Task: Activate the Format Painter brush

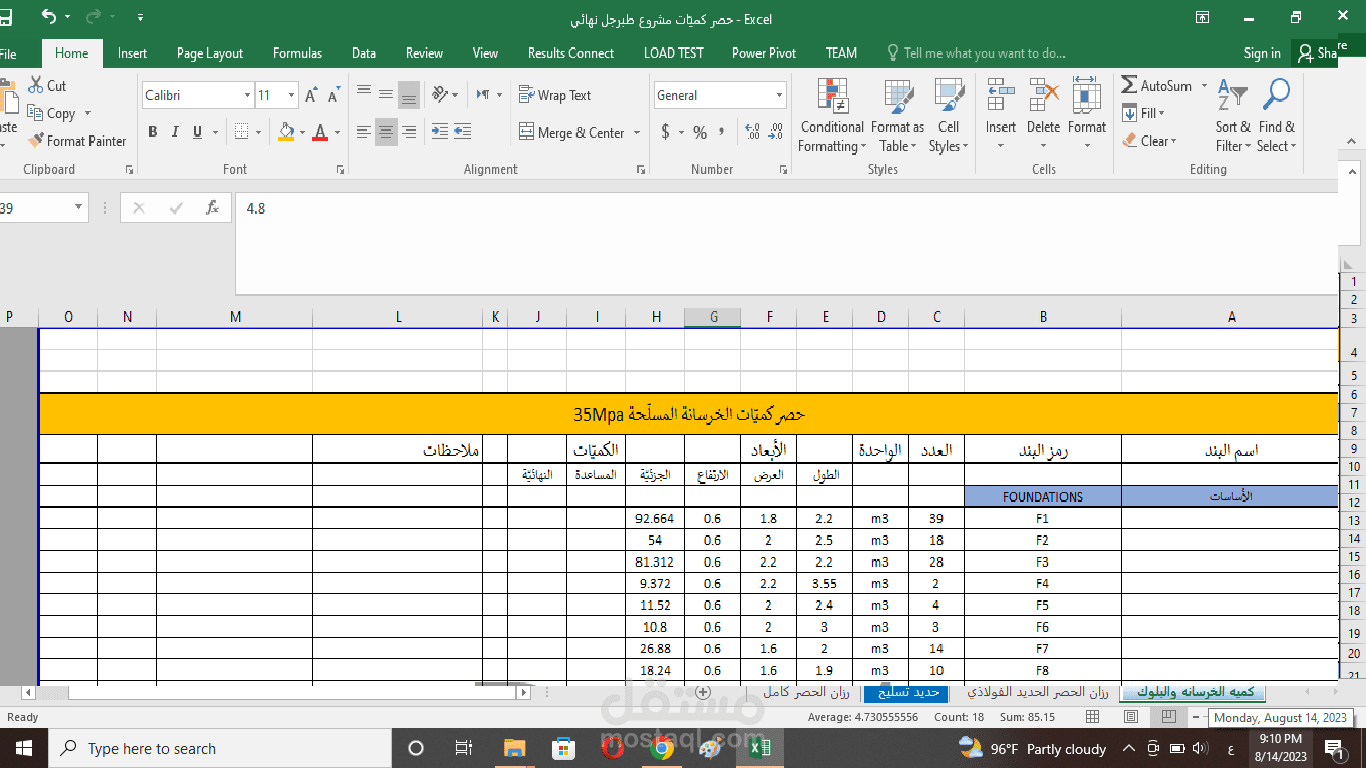Action: pos(36,141)
